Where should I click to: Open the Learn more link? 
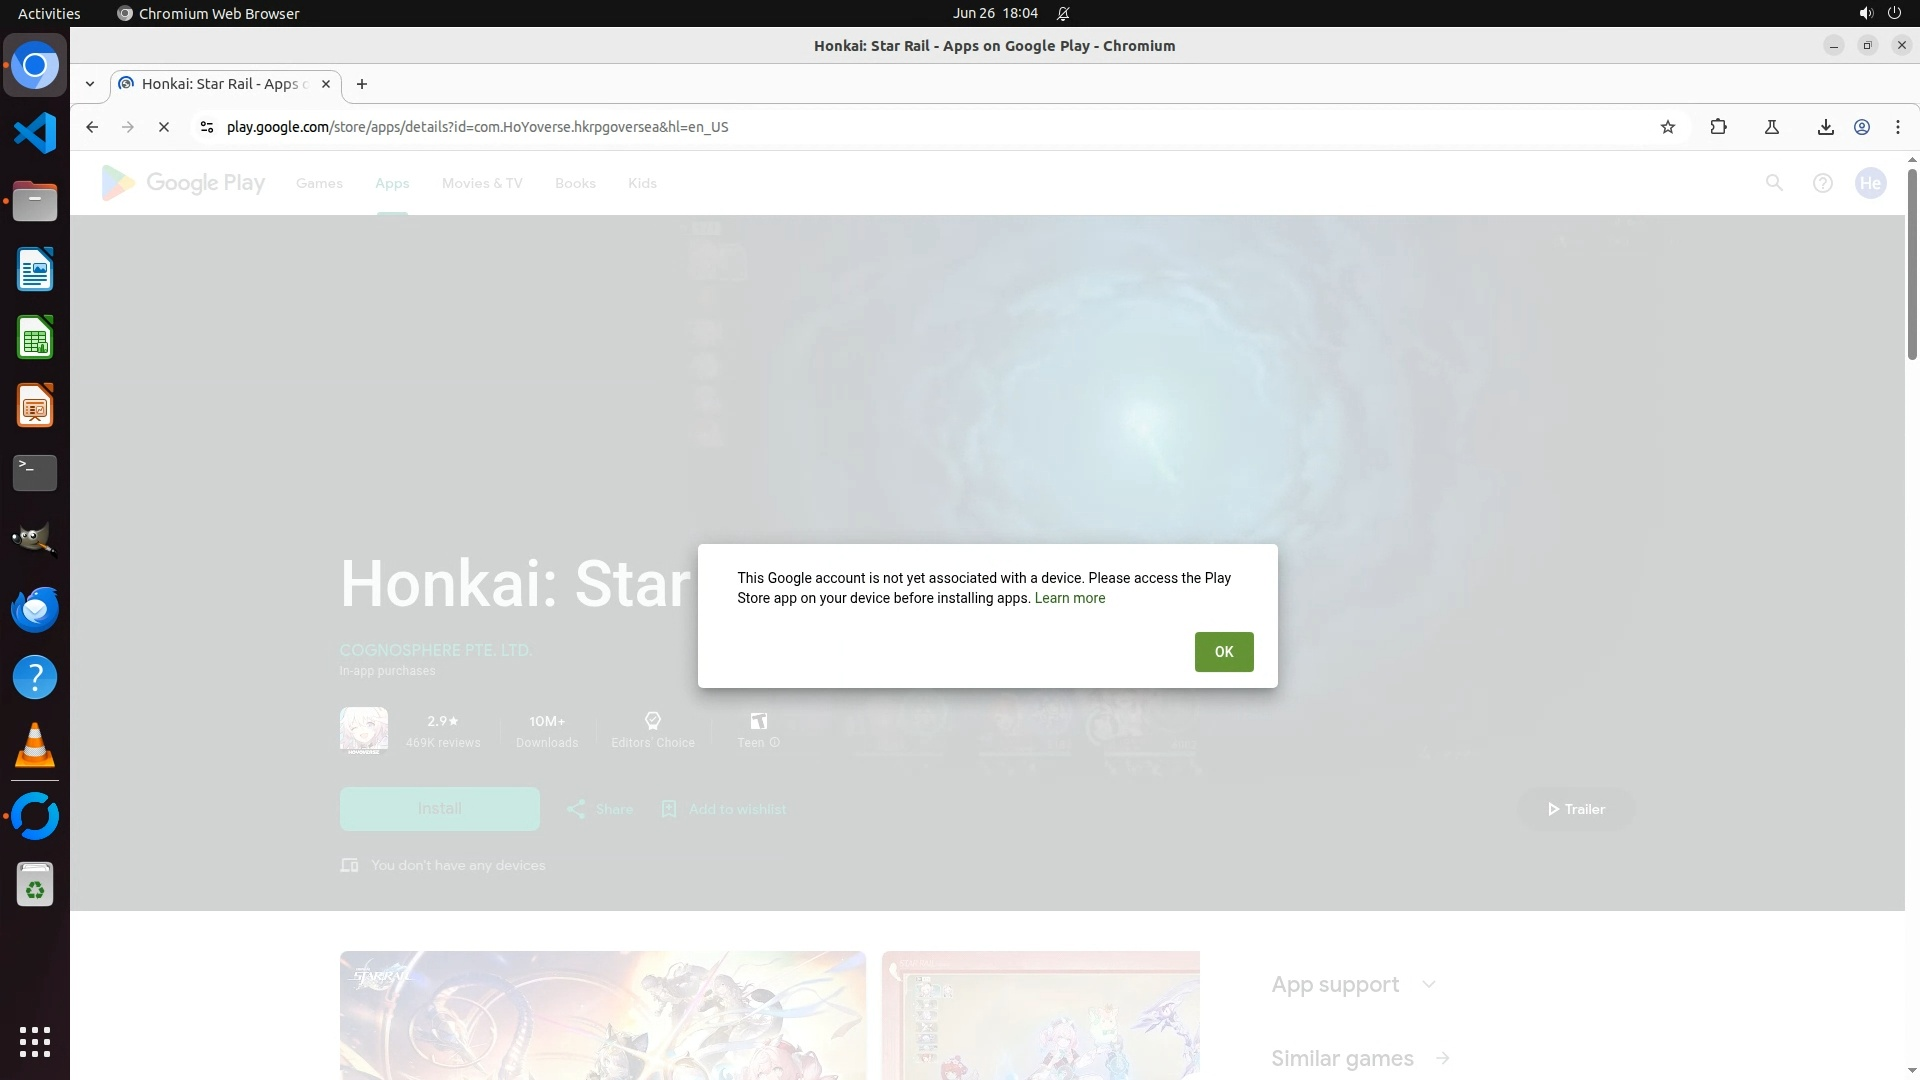(x=1069, y=598)
